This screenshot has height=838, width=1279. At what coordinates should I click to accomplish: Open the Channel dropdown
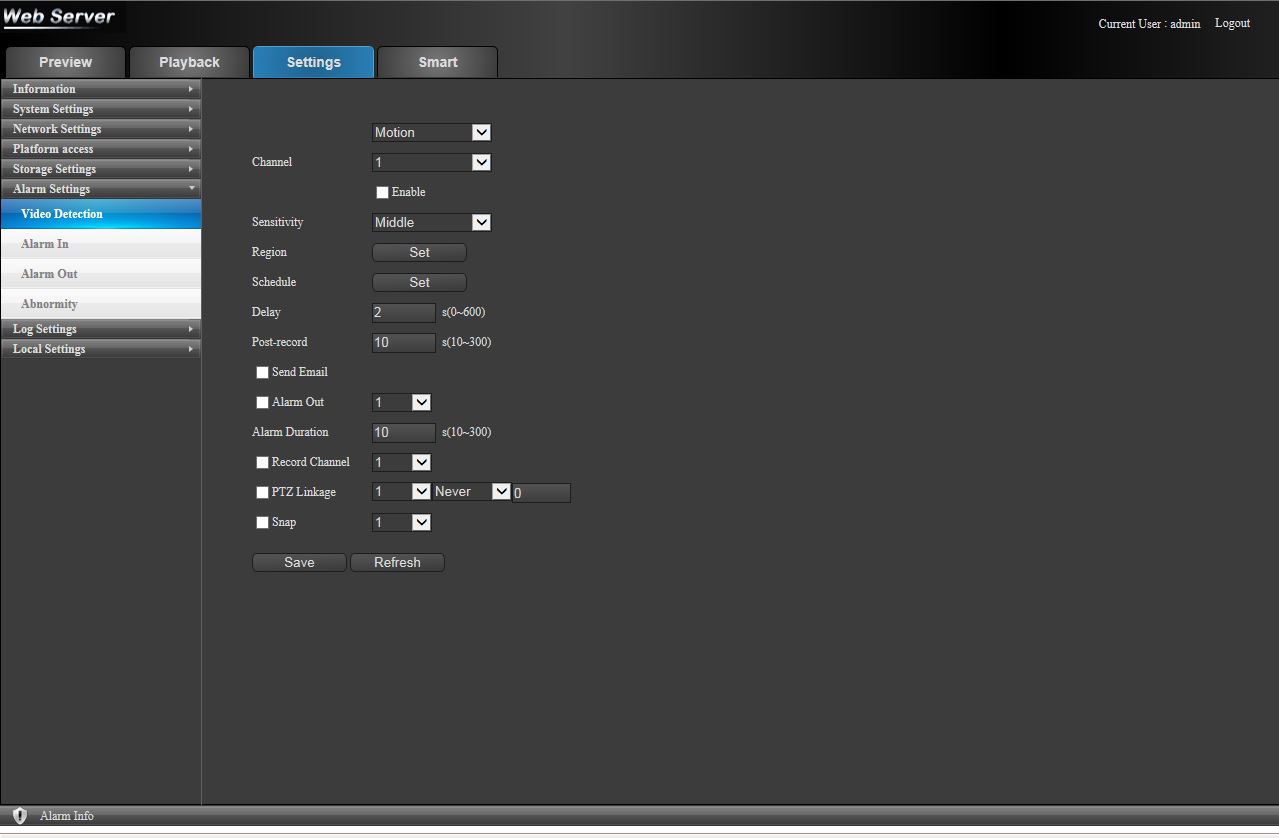click(x=431, y=162)
